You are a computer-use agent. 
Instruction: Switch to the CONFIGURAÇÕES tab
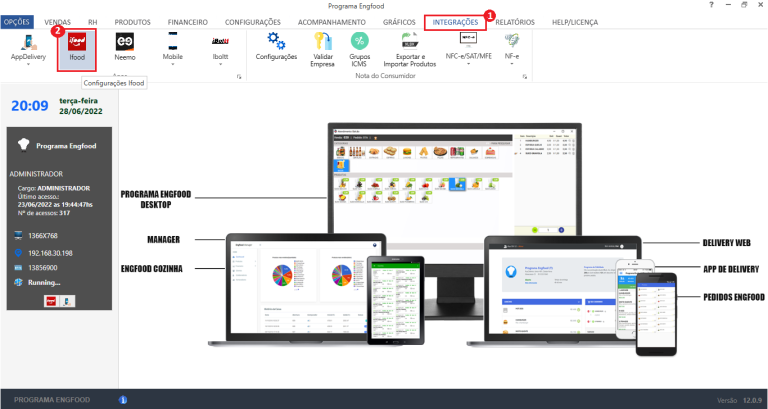pyautogui.click(x=253, y=22)
